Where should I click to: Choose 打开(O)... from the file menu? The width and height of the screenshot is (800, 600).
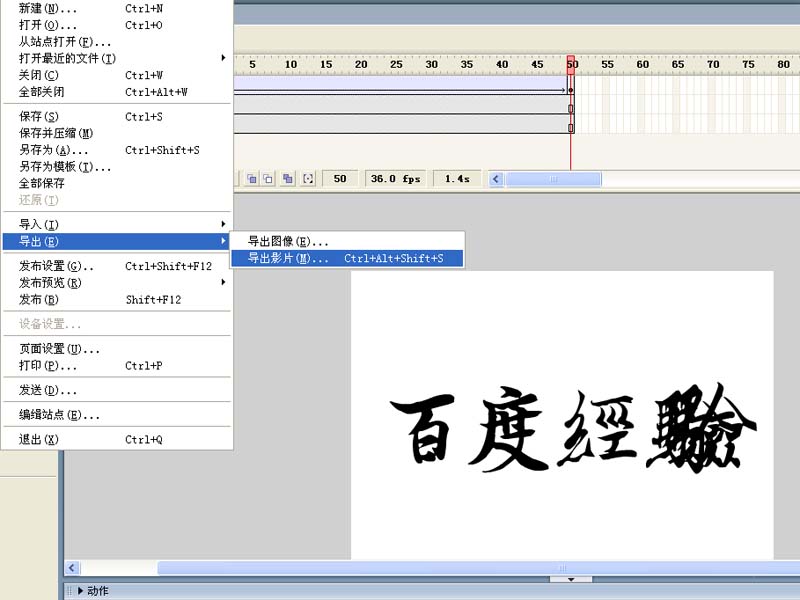point(117,25)
